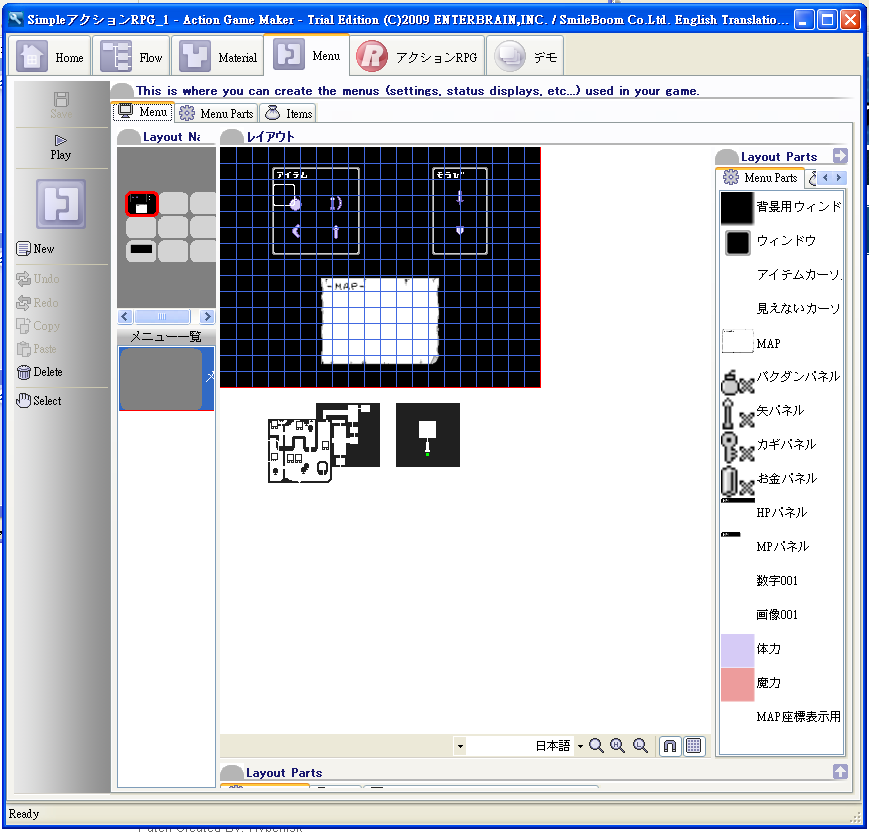This screenshot has height=832, width=869.
Task: Click Undo in the sidebar
Action: 38,279
